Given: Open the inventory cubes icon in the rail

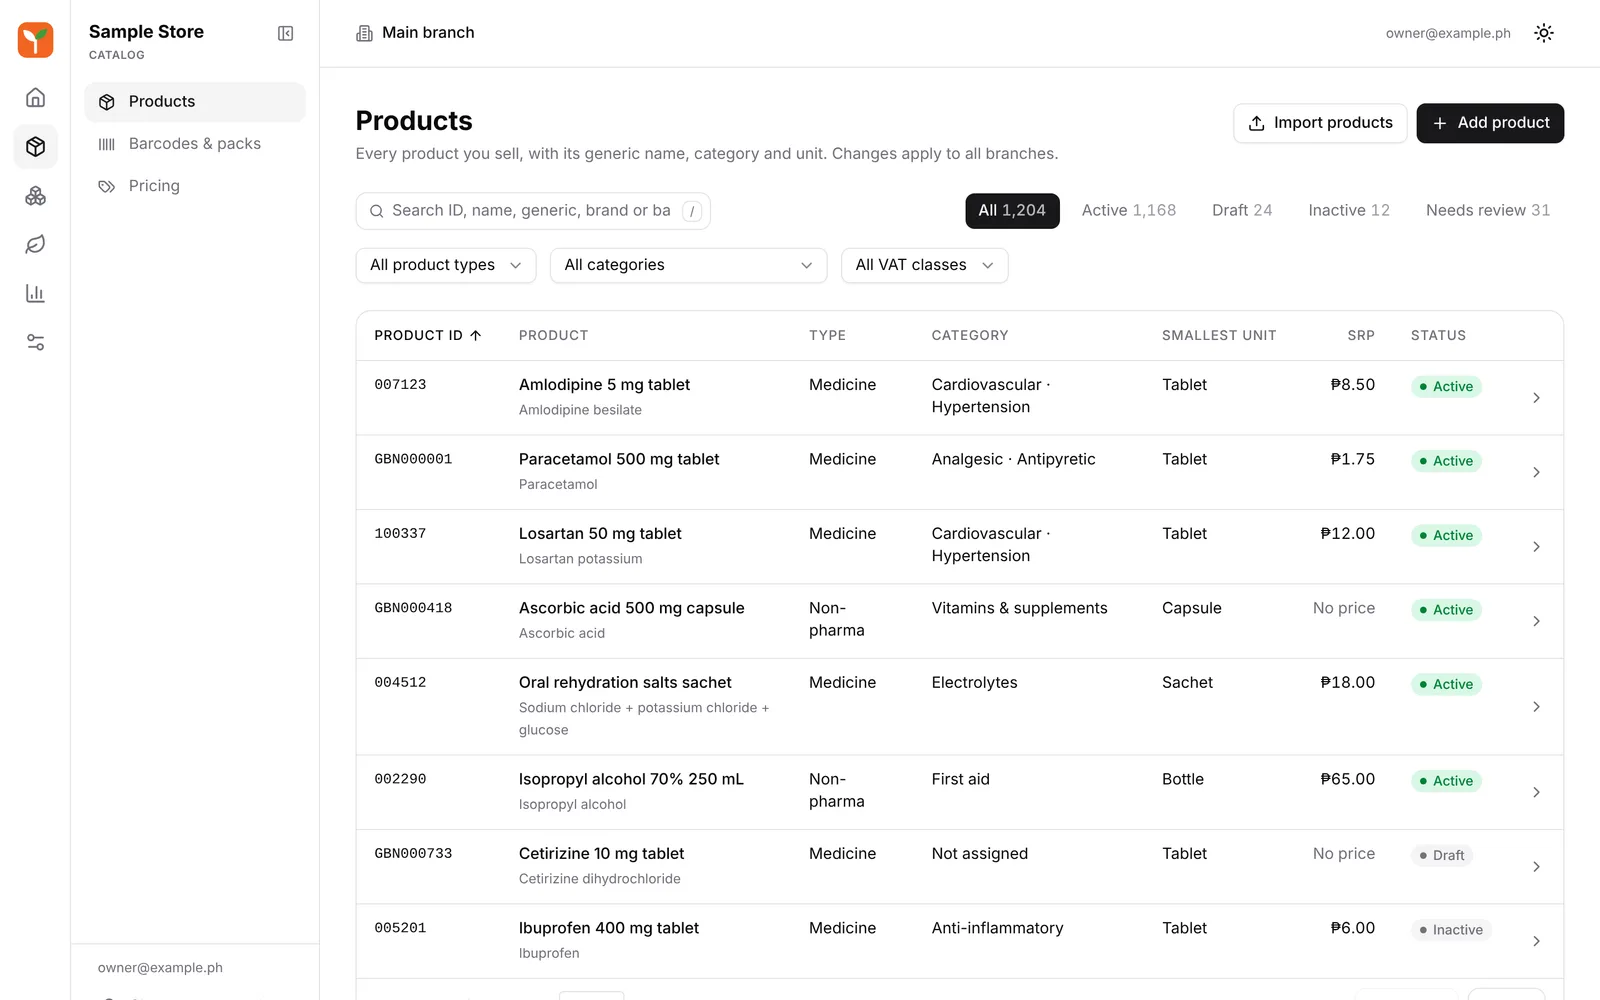Looking at the screenshot, I should tap(35, 195).
